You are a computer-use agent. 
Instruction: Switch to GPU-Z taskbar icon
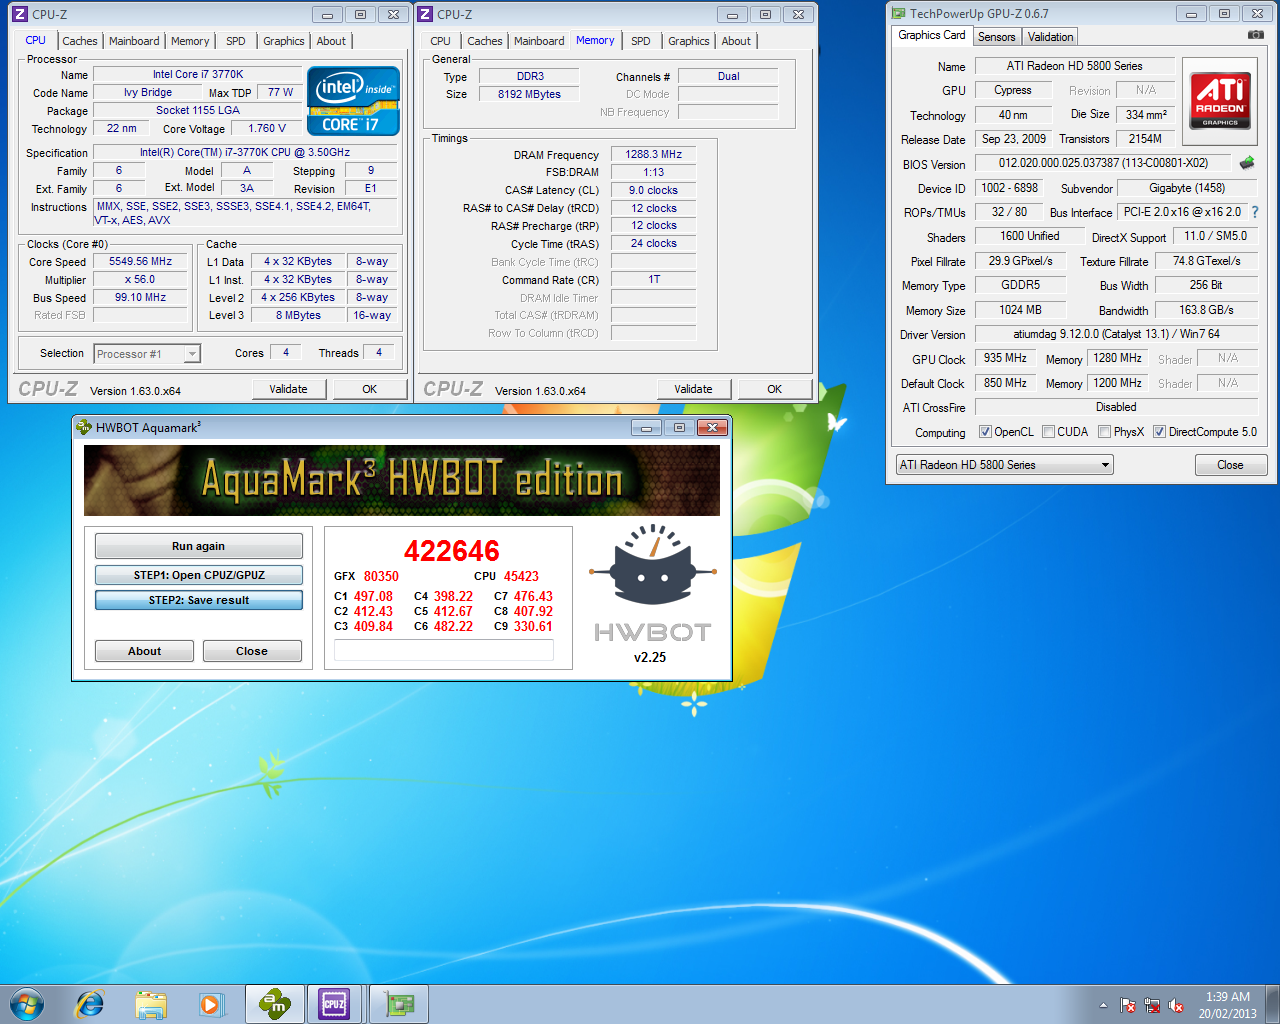coord(399,1004)
